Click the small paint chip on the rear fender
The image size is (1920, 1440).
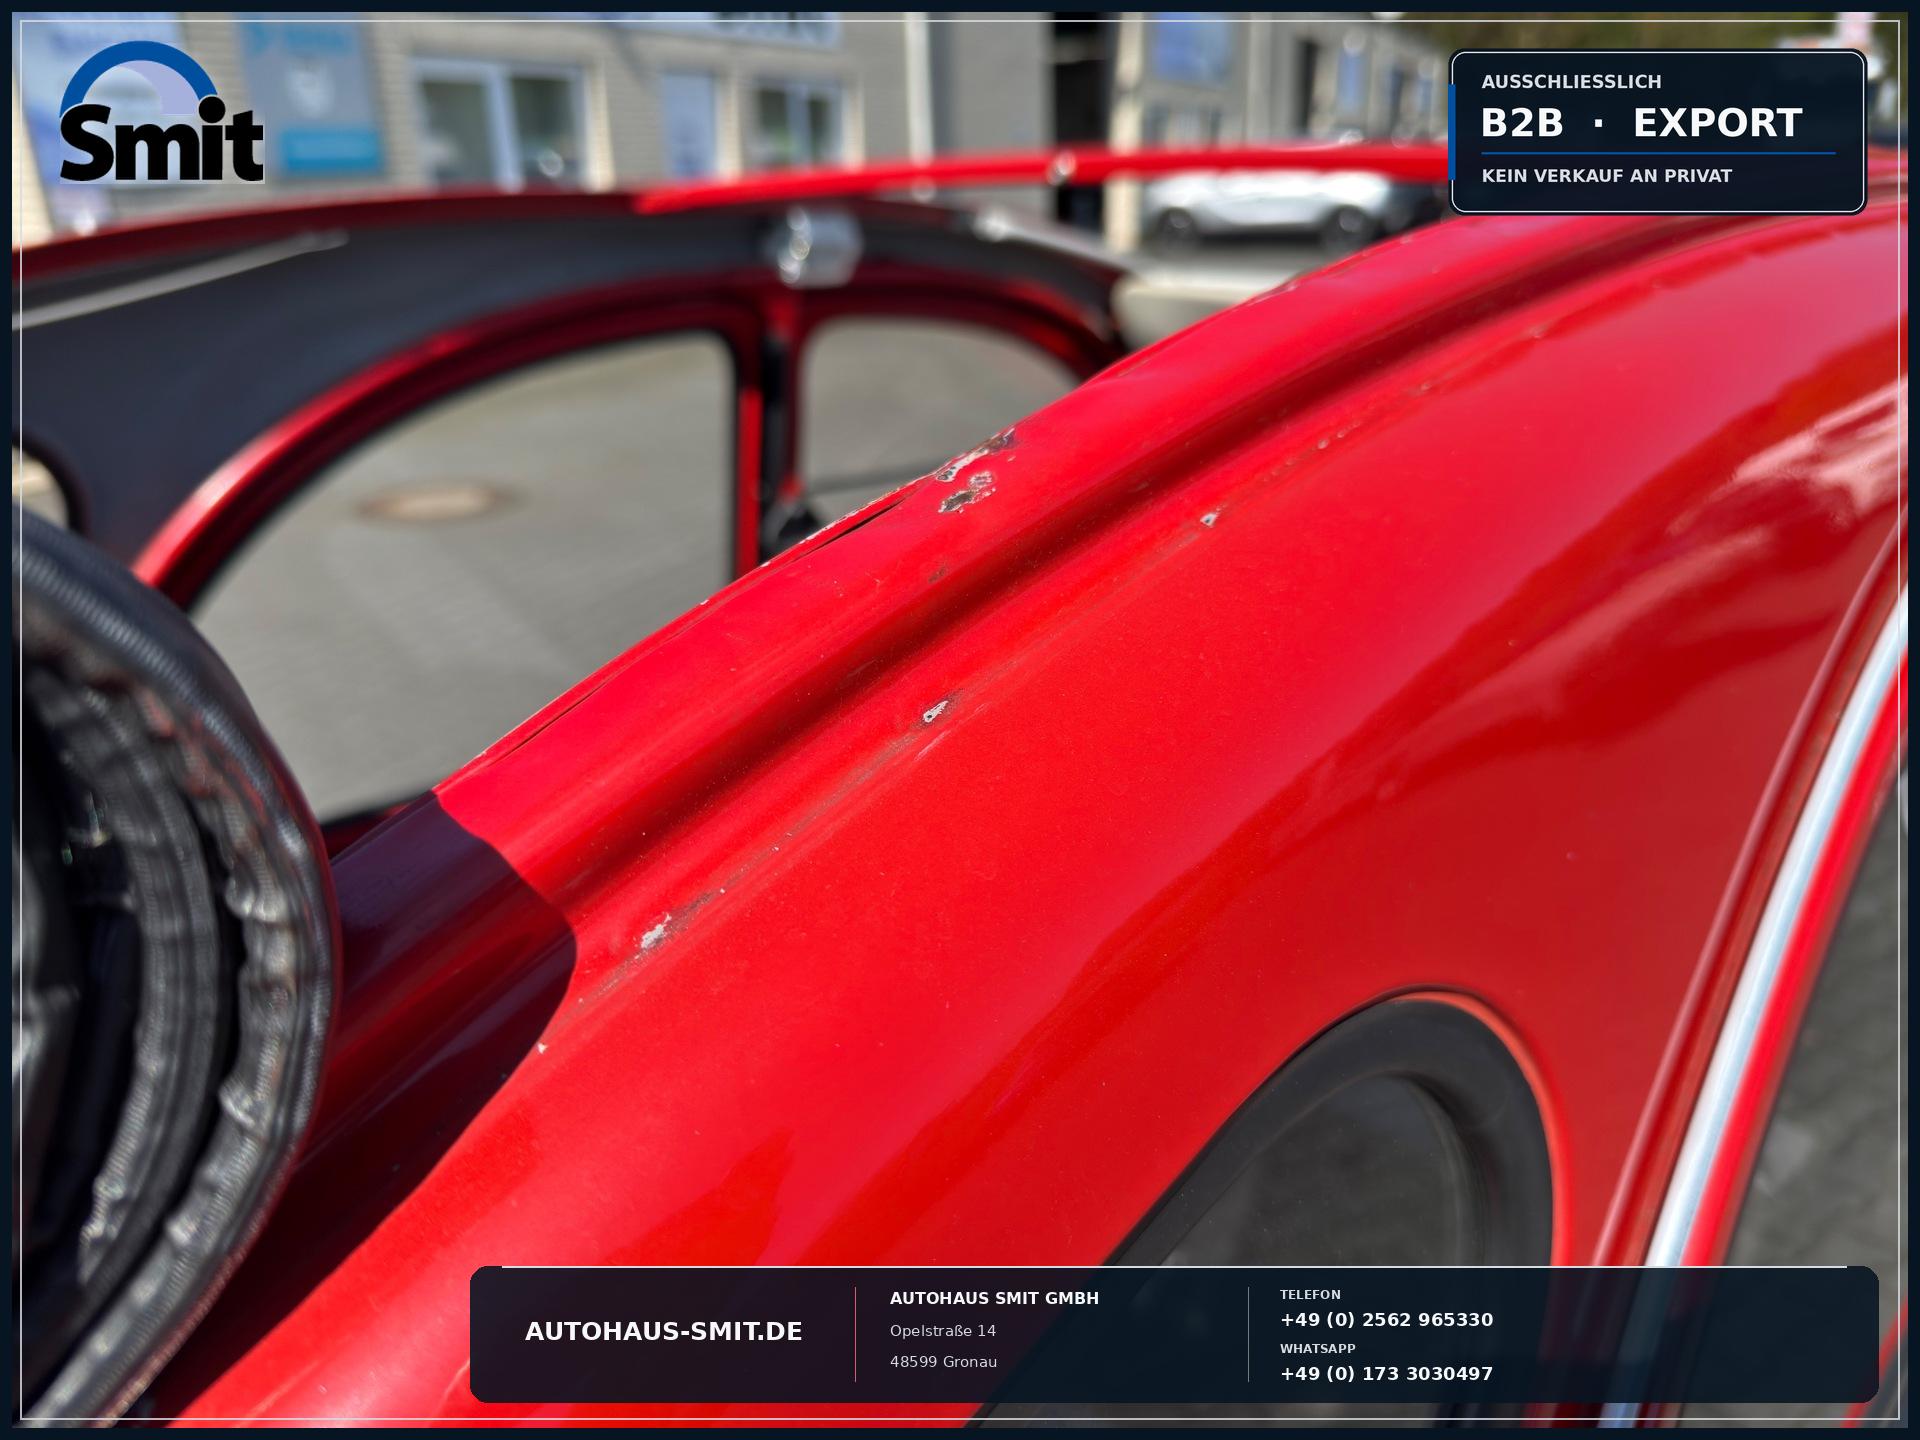click(936, 712)
